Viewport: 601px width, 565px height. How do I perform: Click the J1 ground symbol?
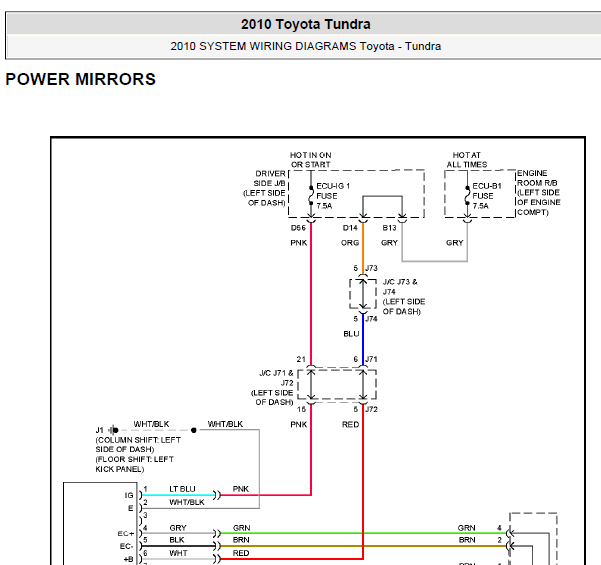[113, 430]
